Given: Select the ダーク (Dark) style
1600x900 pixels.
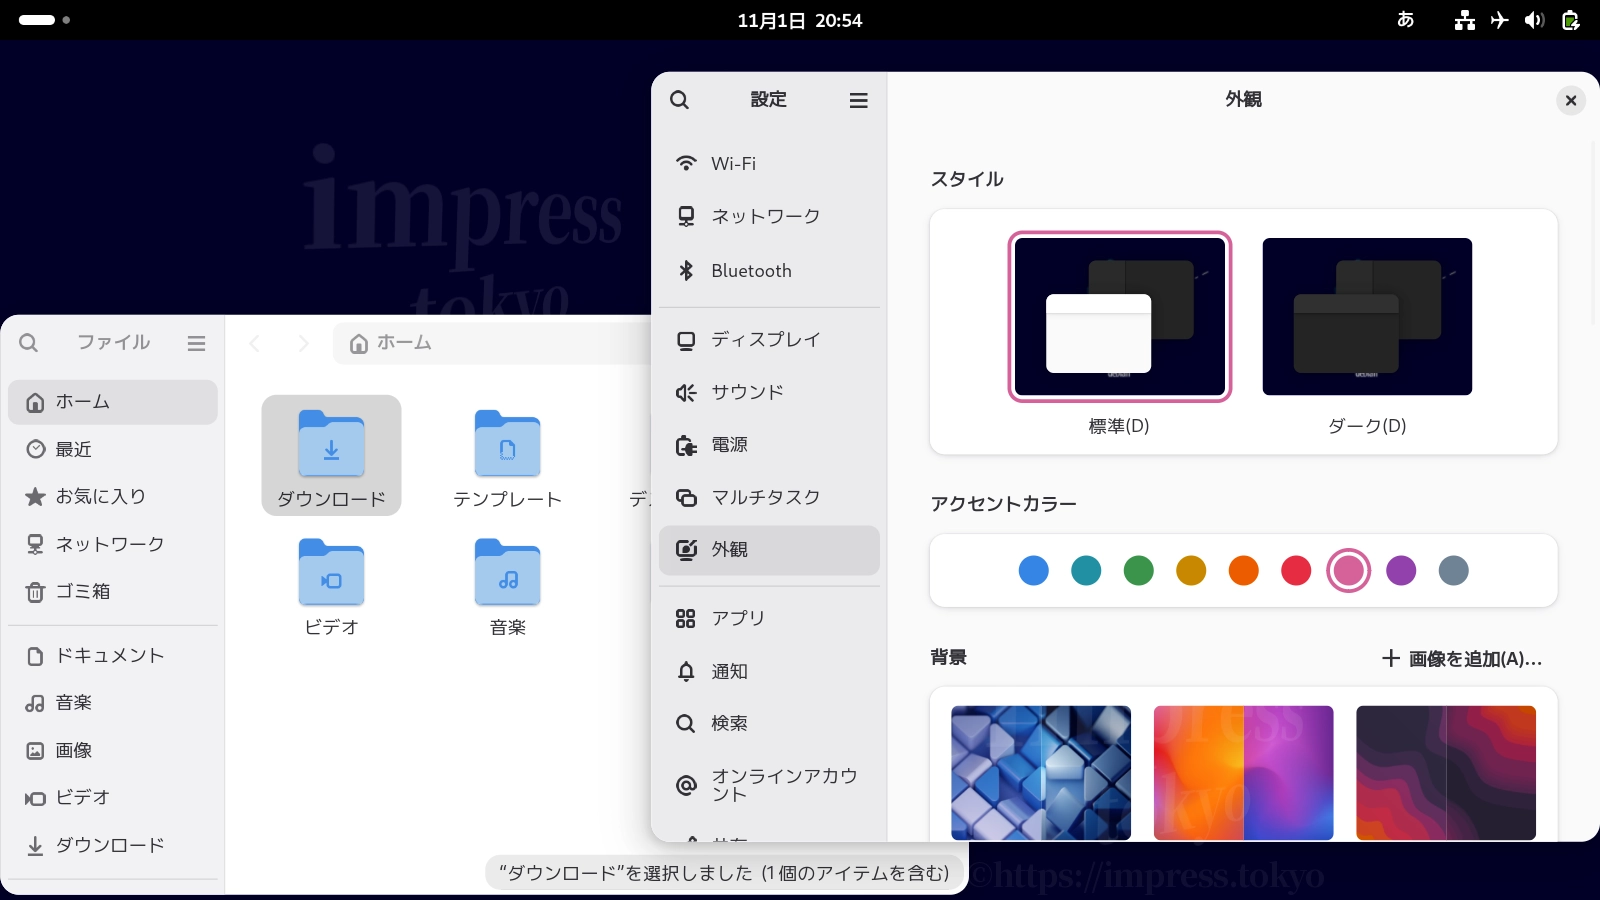Looking at the screenshot, I should (1366, 317).
